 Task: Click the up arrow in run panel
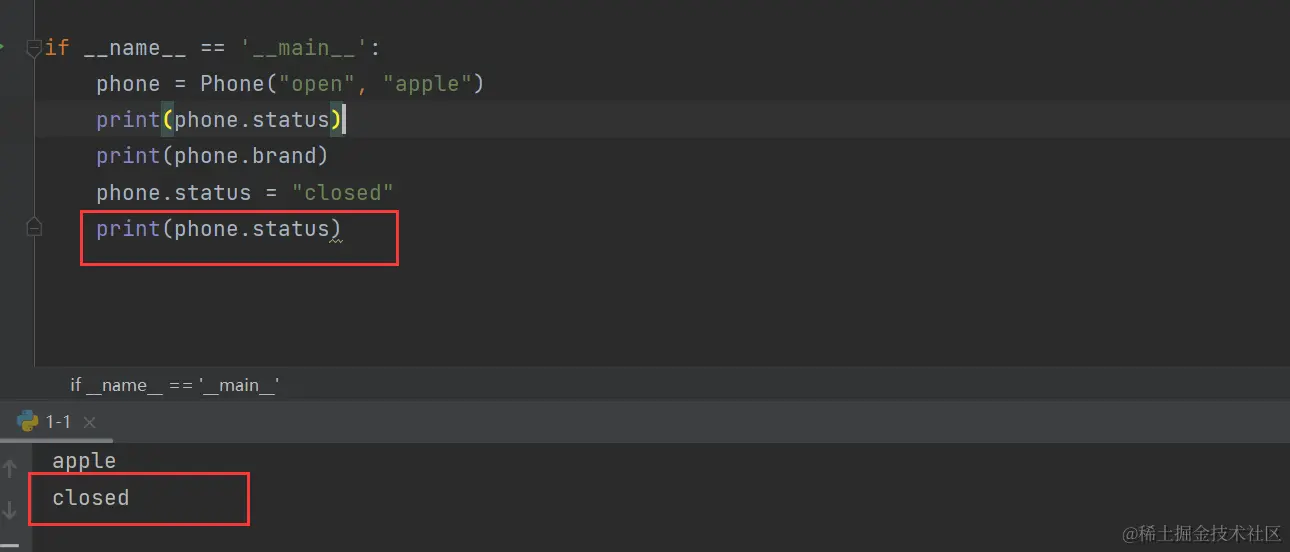(10, 468)
